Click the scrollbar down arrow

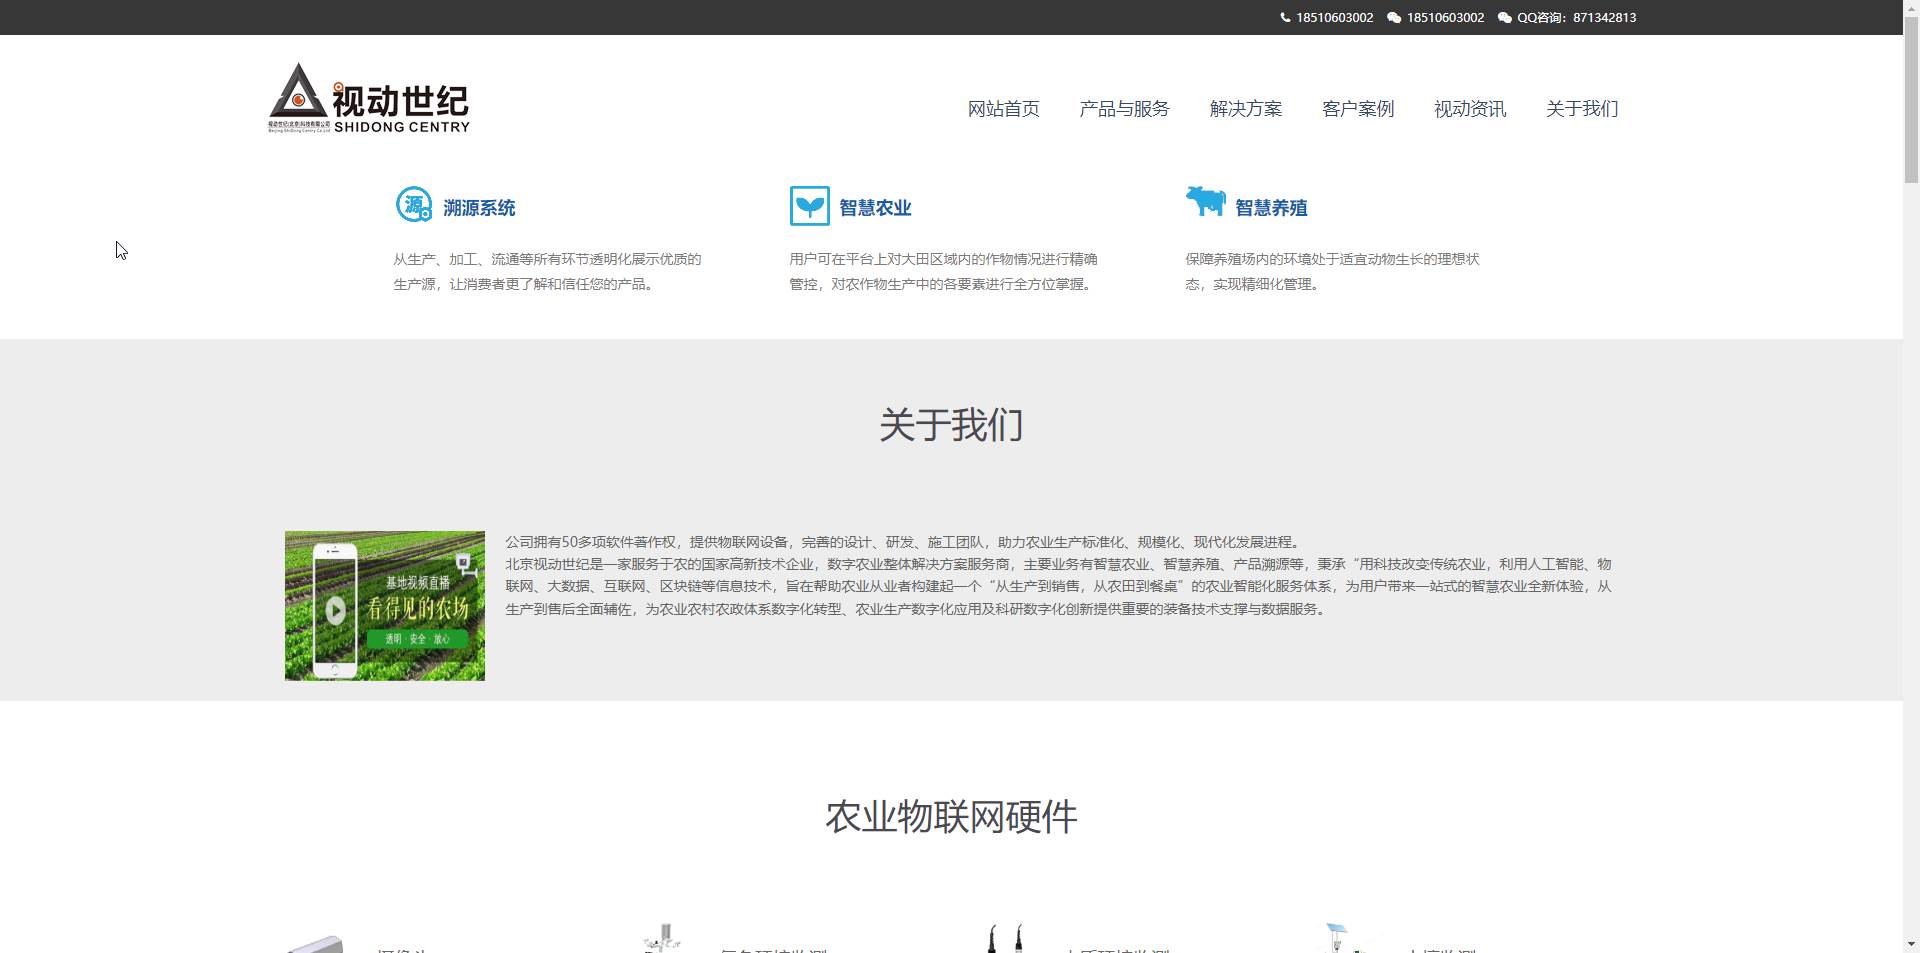click(x=1911, y=944)
